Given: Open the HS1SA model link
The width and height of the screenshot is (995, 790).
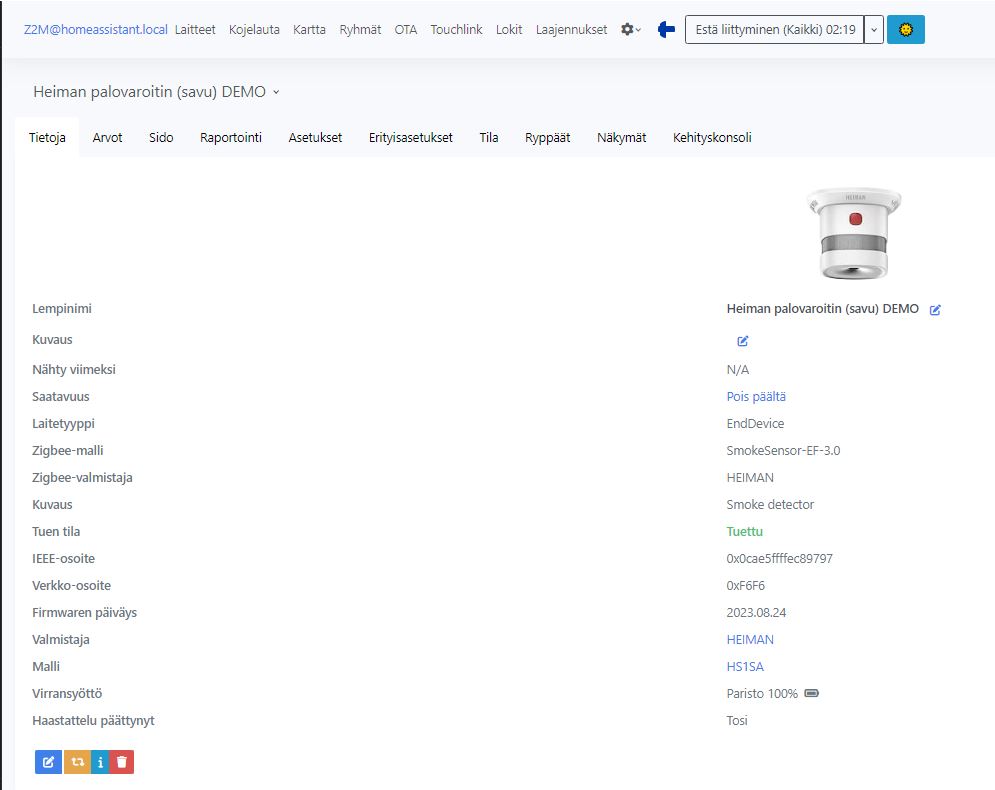Looking at the screenshot, I should (745, 666).
